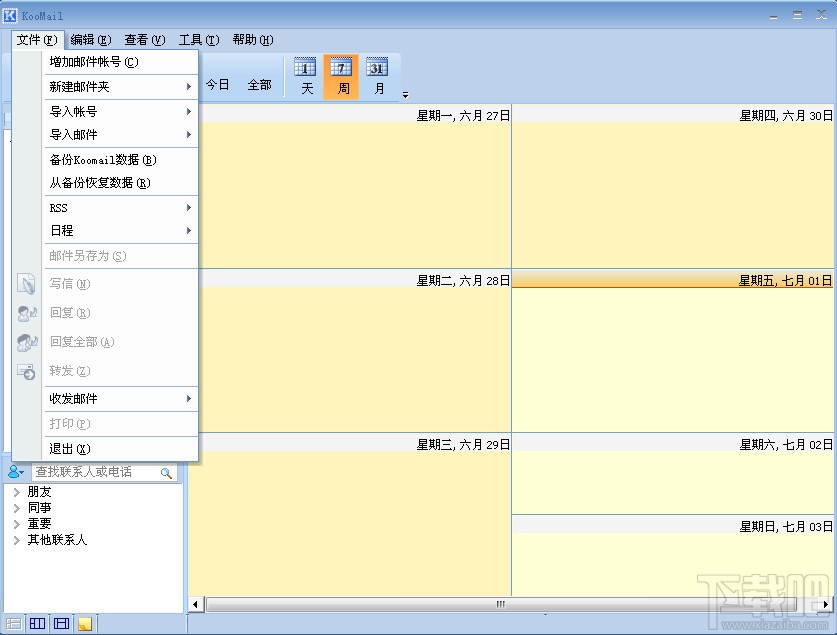Screen dimensions: 837x635
Task: Click the 今日 (Today) button
Action: tap(216, 85)
